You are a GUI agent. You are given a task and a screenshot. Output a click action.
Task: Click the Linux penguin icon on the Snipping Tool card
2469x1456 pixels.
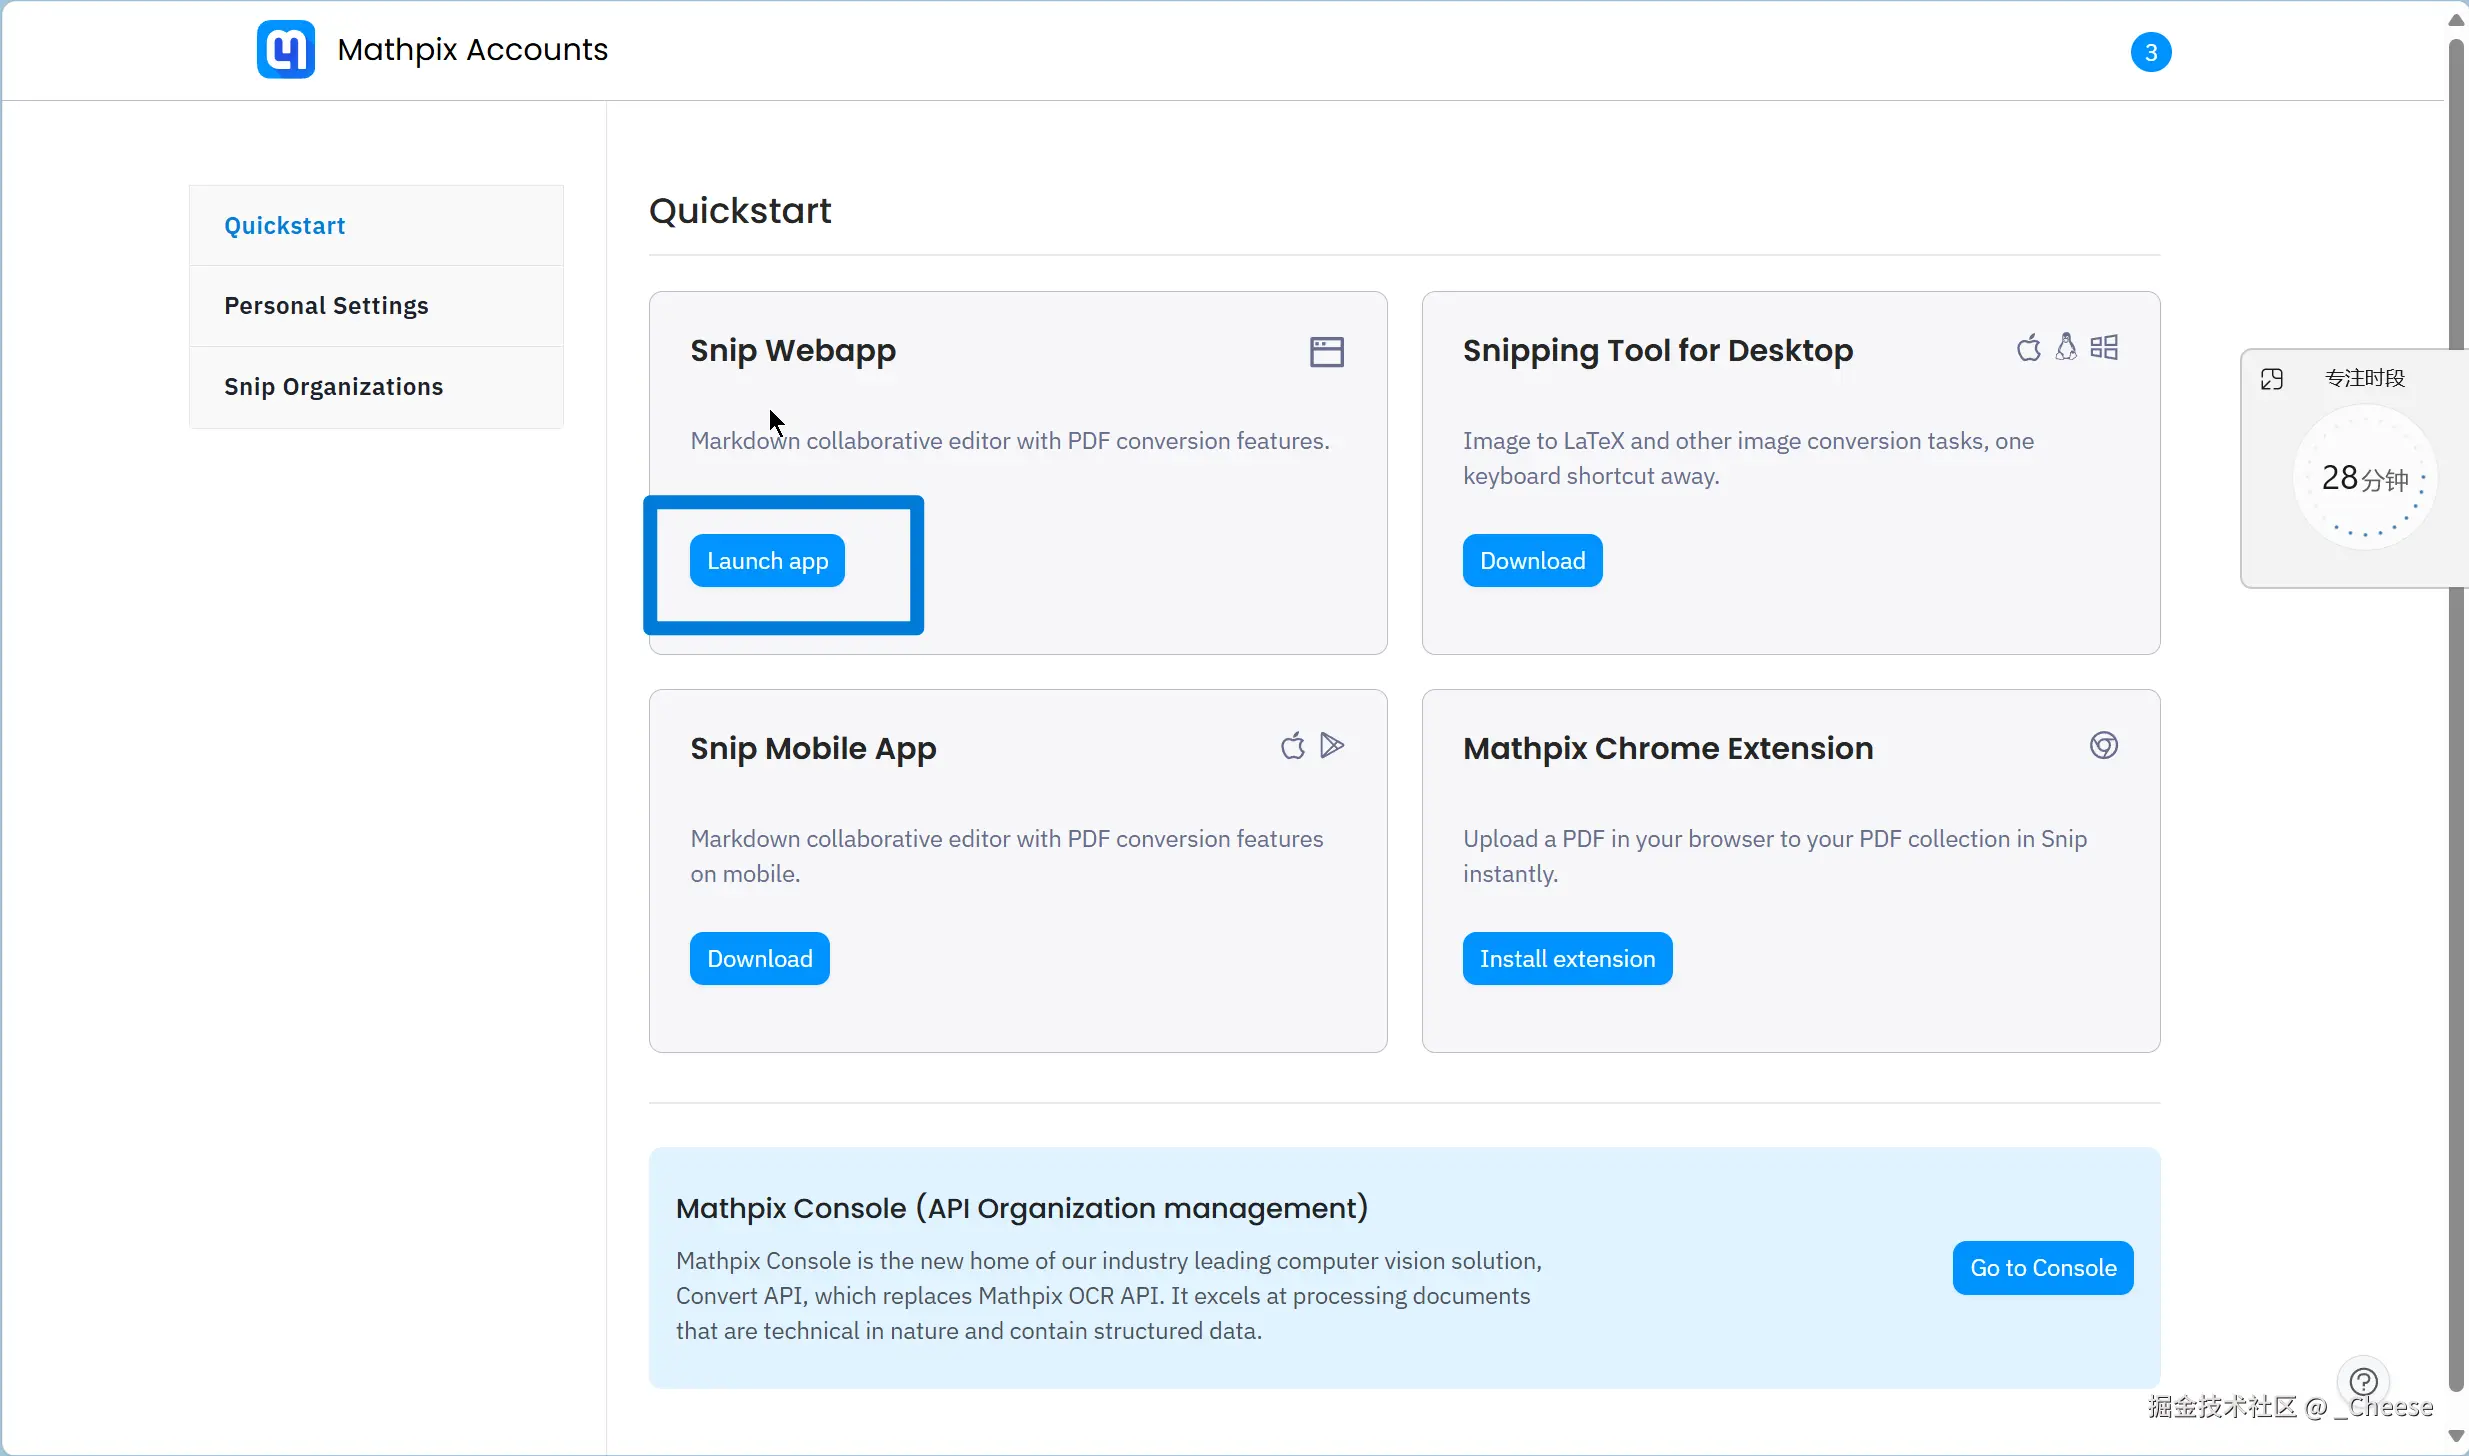coord(2066,347)
